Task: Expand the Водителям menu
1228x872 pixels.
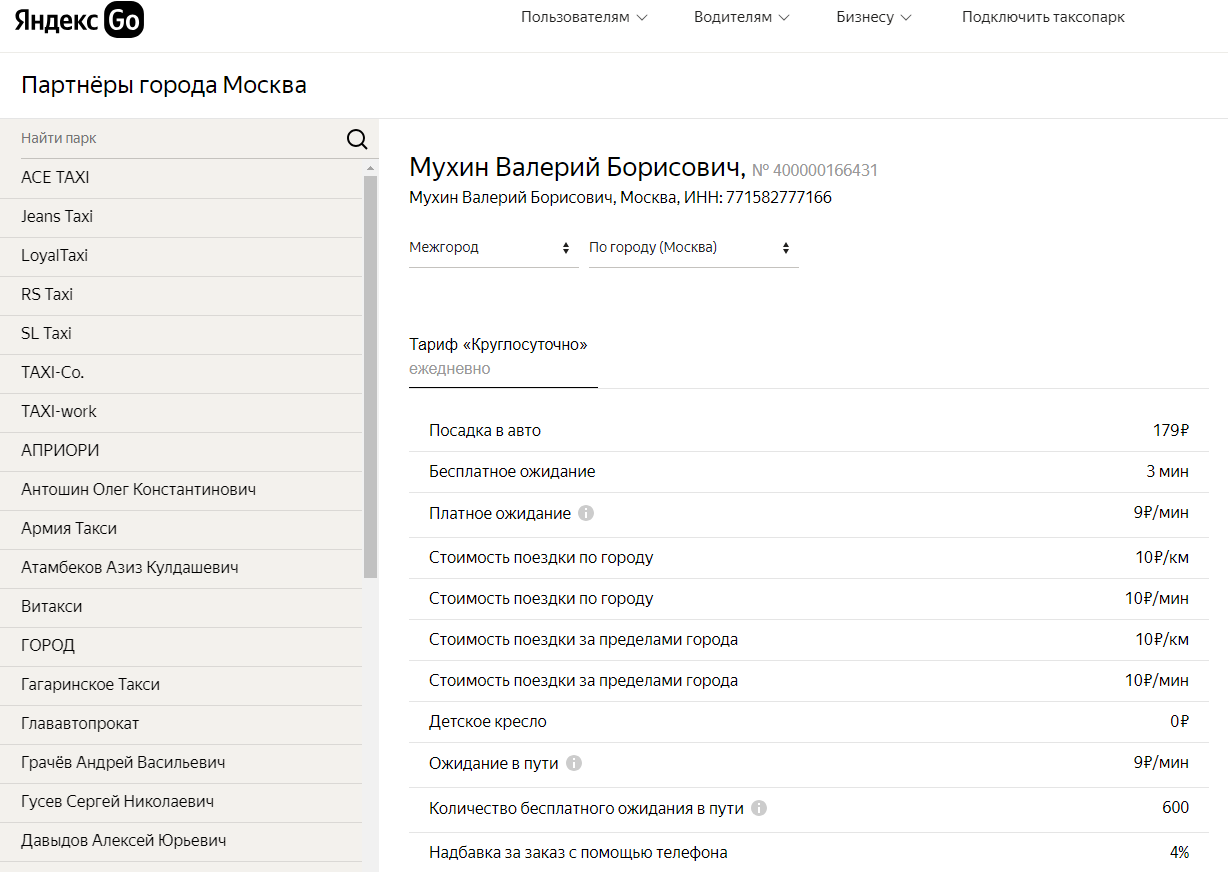Action: [742, 17]
